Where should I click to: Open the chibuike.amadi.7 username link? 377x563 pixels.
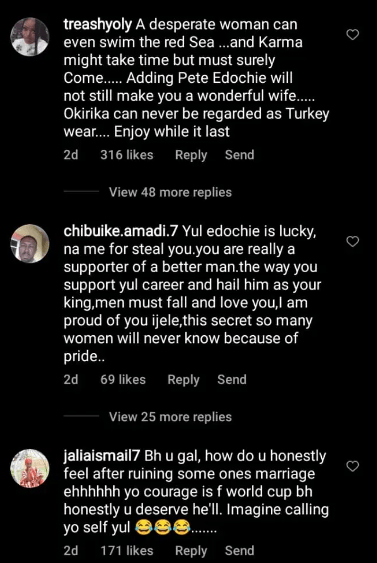coord(121,231)
